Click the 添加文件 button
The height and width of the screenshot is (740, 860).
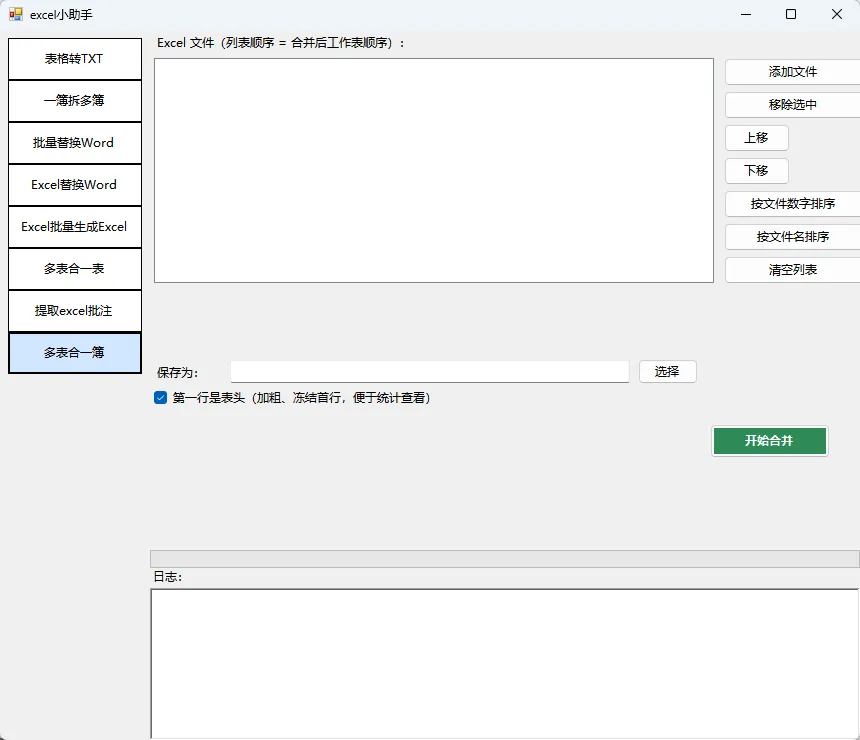[x=793, y=72]
